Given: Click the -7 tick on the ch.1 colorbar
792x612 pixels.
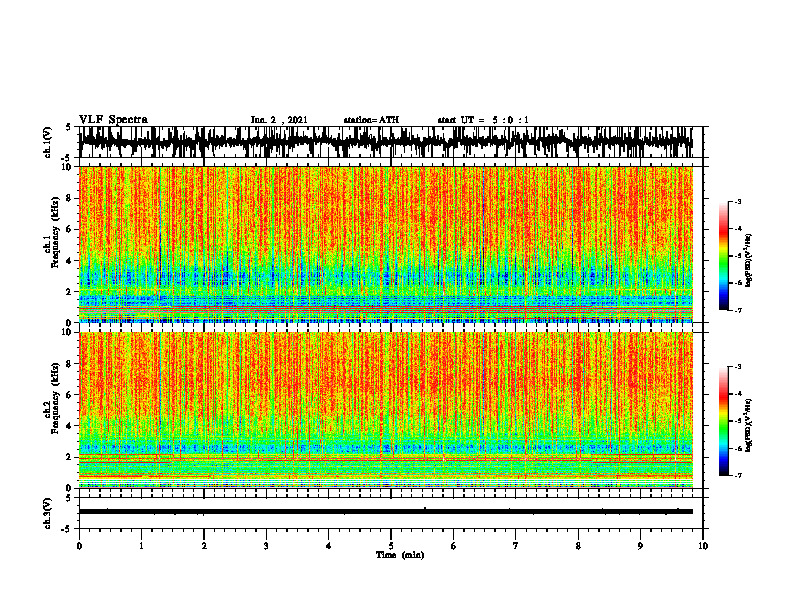Looking at the screenshot, I should 738,310.
